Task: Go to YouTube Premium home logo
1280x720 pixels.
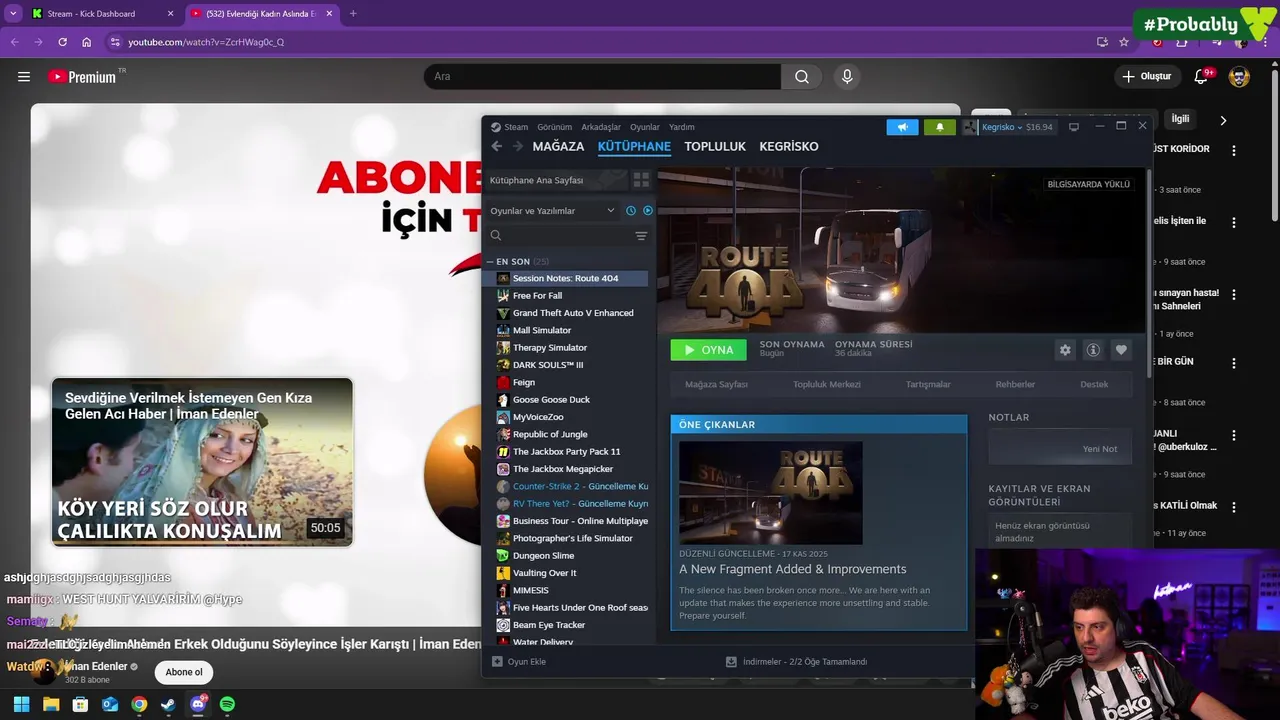Action: pyautogui.click(x=82, y=76)
